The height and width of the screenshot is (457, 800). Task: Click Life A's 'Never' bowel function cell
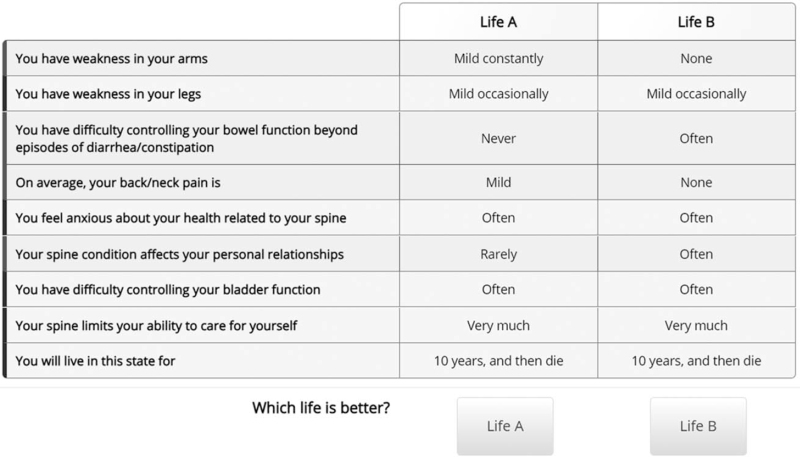498,139
